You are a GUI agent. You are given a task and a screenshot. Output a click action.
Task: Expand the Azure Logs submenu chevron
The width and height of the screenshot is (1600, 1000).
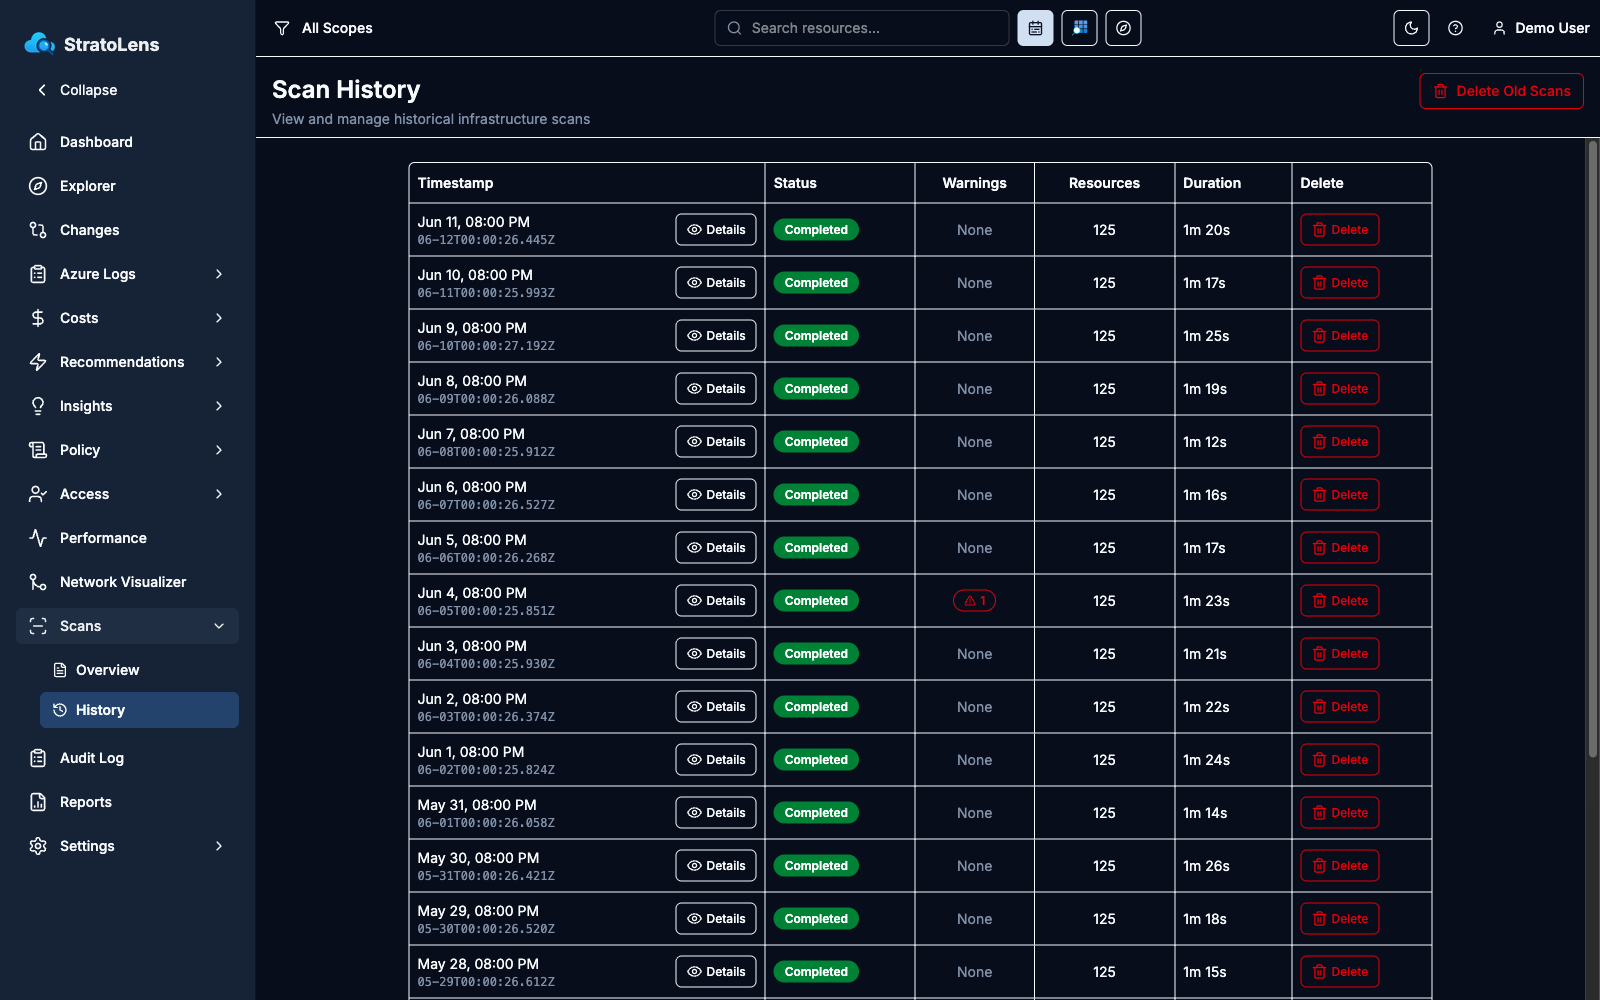click(219, 274)
